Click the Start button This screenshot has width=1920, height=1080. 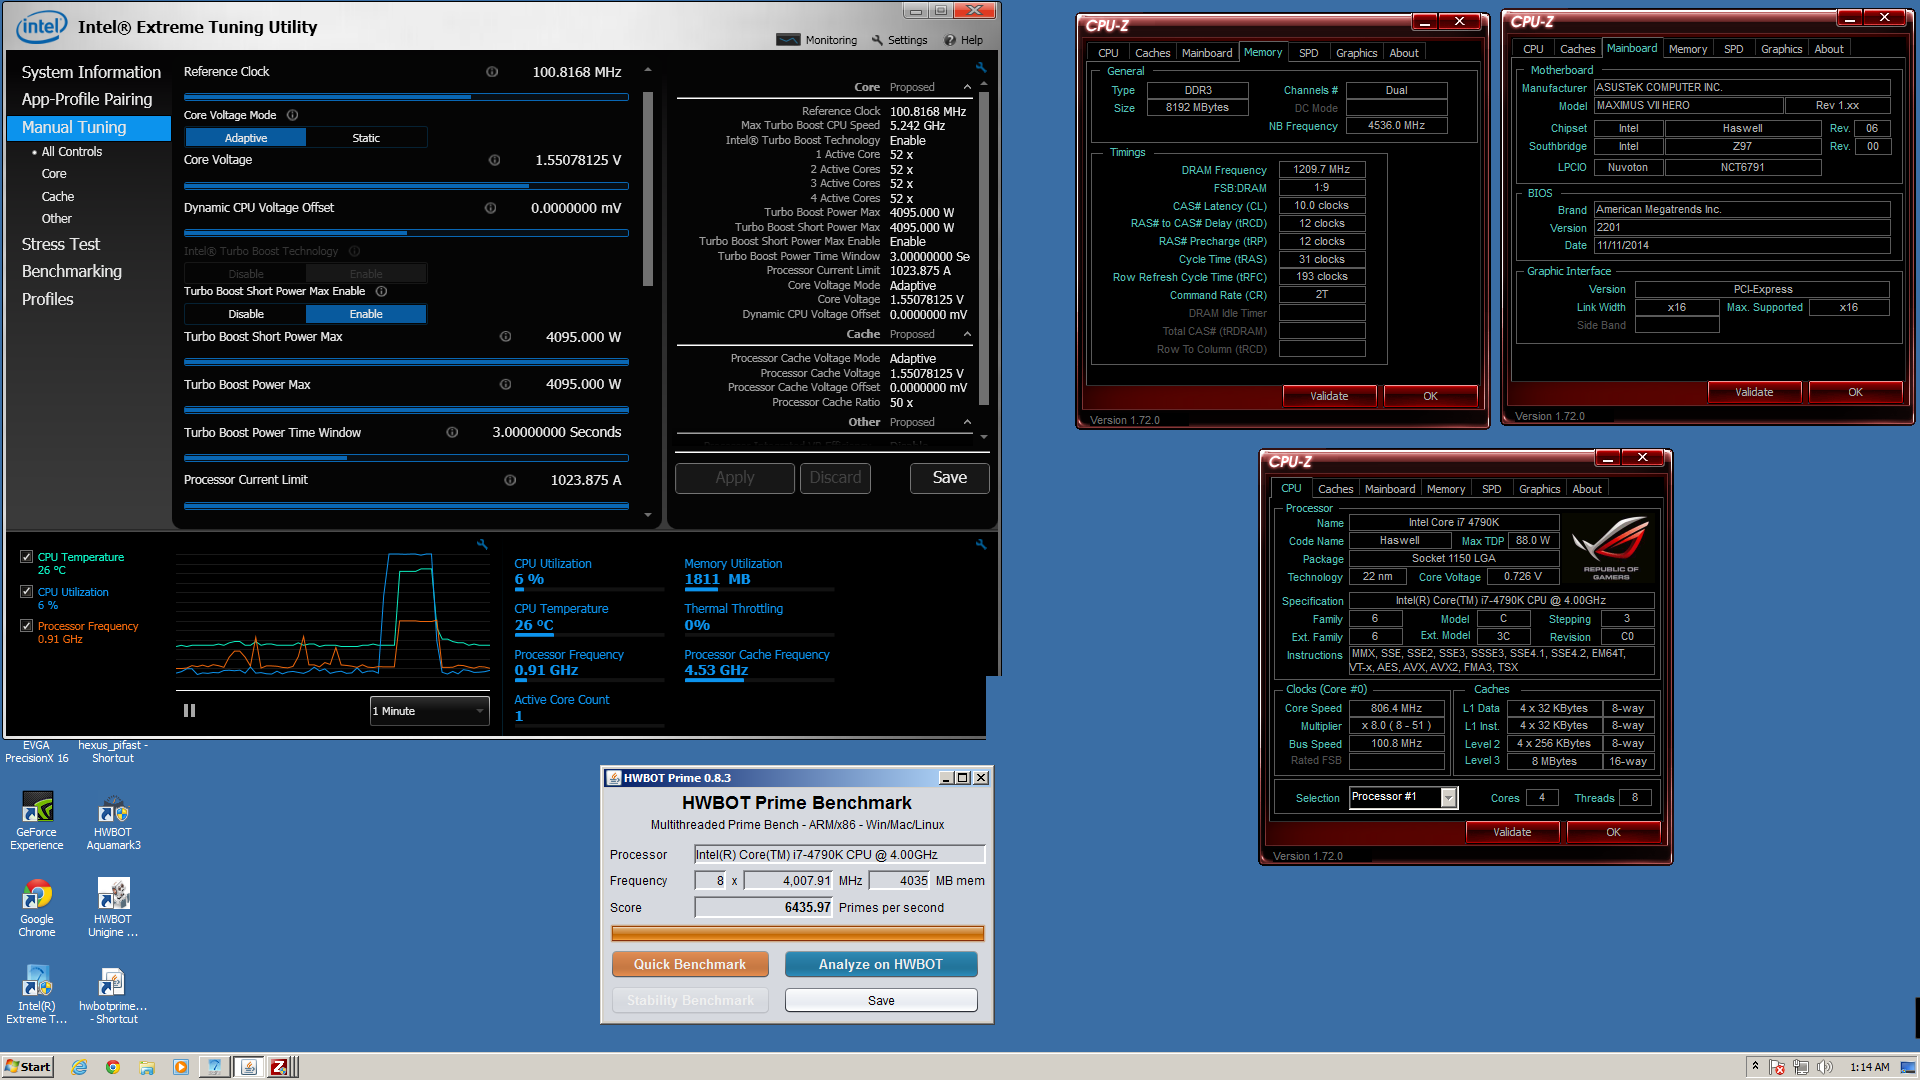coord(28,1067)
